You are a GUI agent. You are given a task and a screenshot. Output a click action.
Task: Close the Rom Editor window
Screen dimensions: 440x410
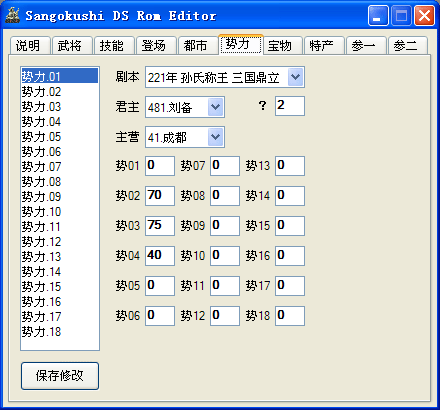pos(424,16)
